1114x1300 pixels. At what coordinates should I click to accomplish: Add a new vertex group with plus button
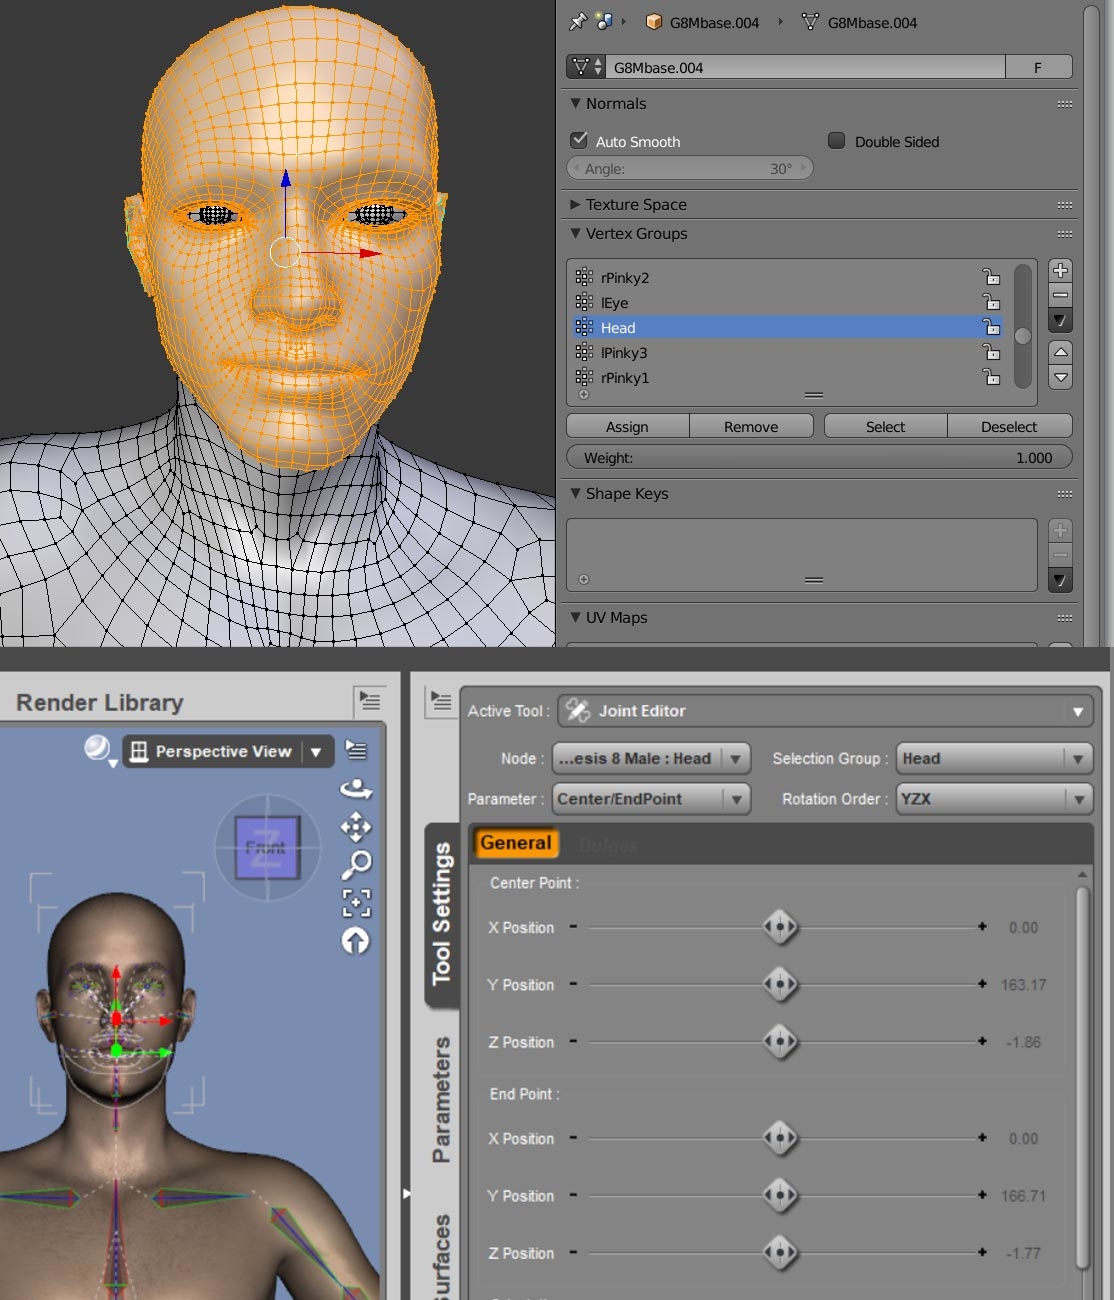[1060, 270]
